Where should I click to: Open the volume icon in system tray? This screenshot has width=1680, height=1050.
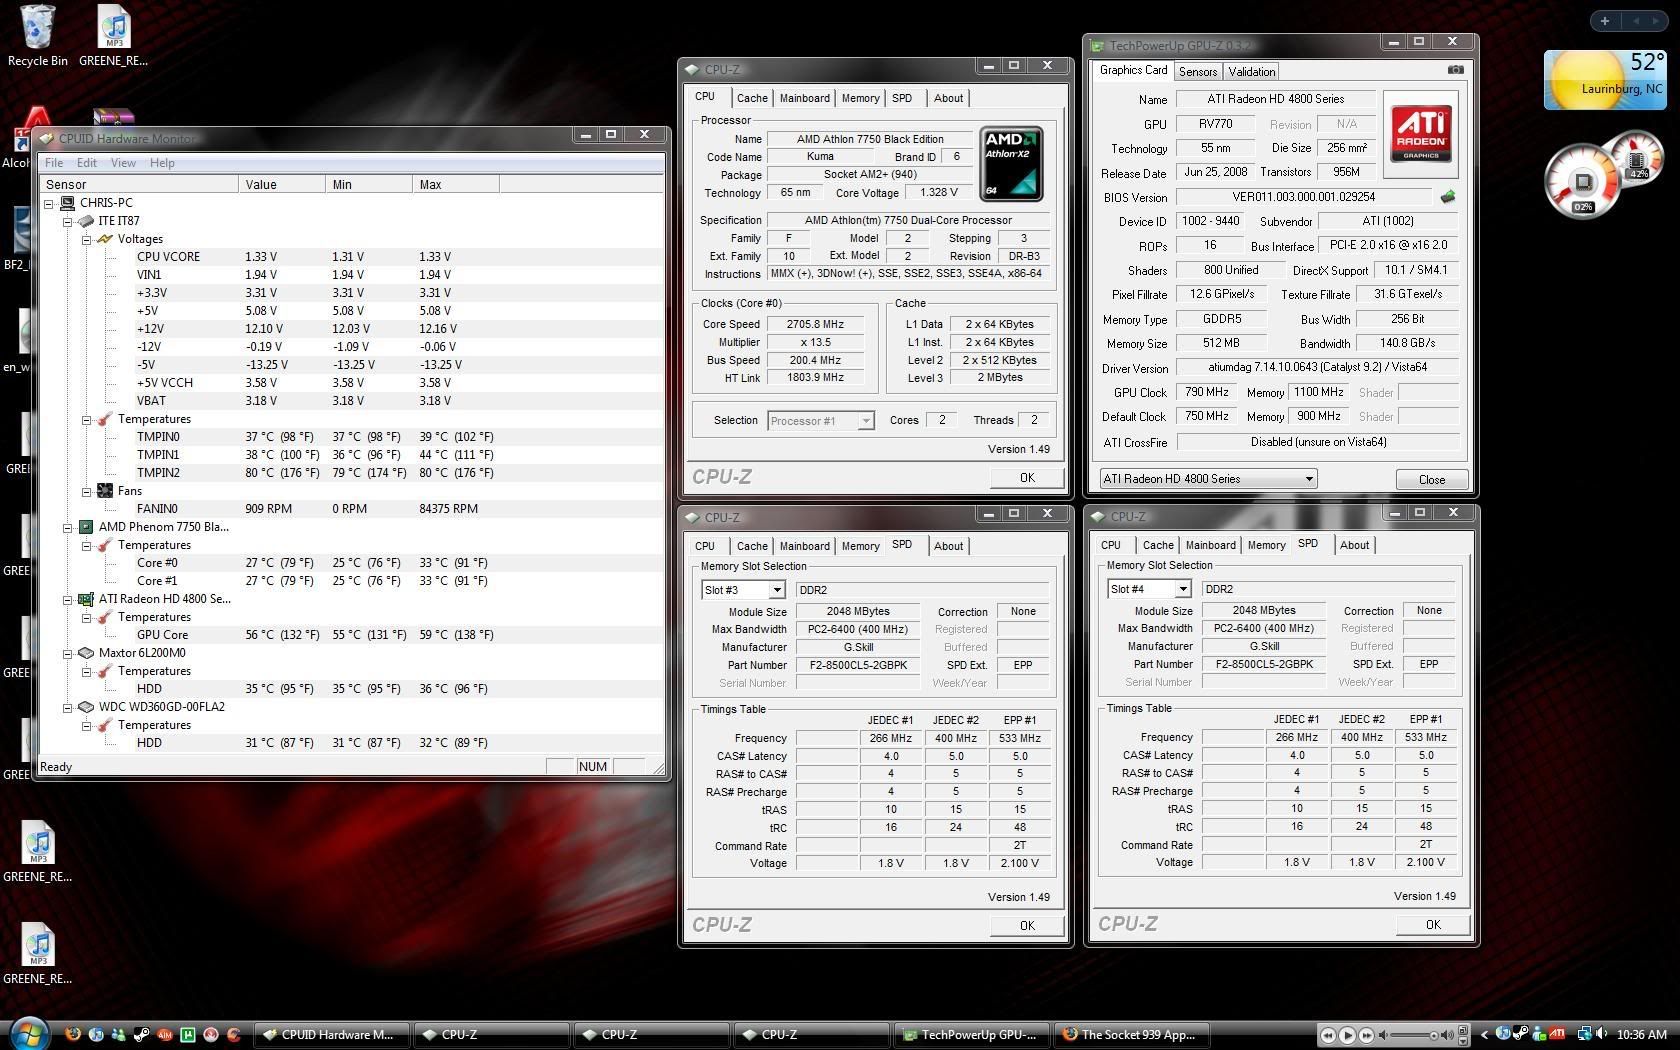click(1603, 1034)
